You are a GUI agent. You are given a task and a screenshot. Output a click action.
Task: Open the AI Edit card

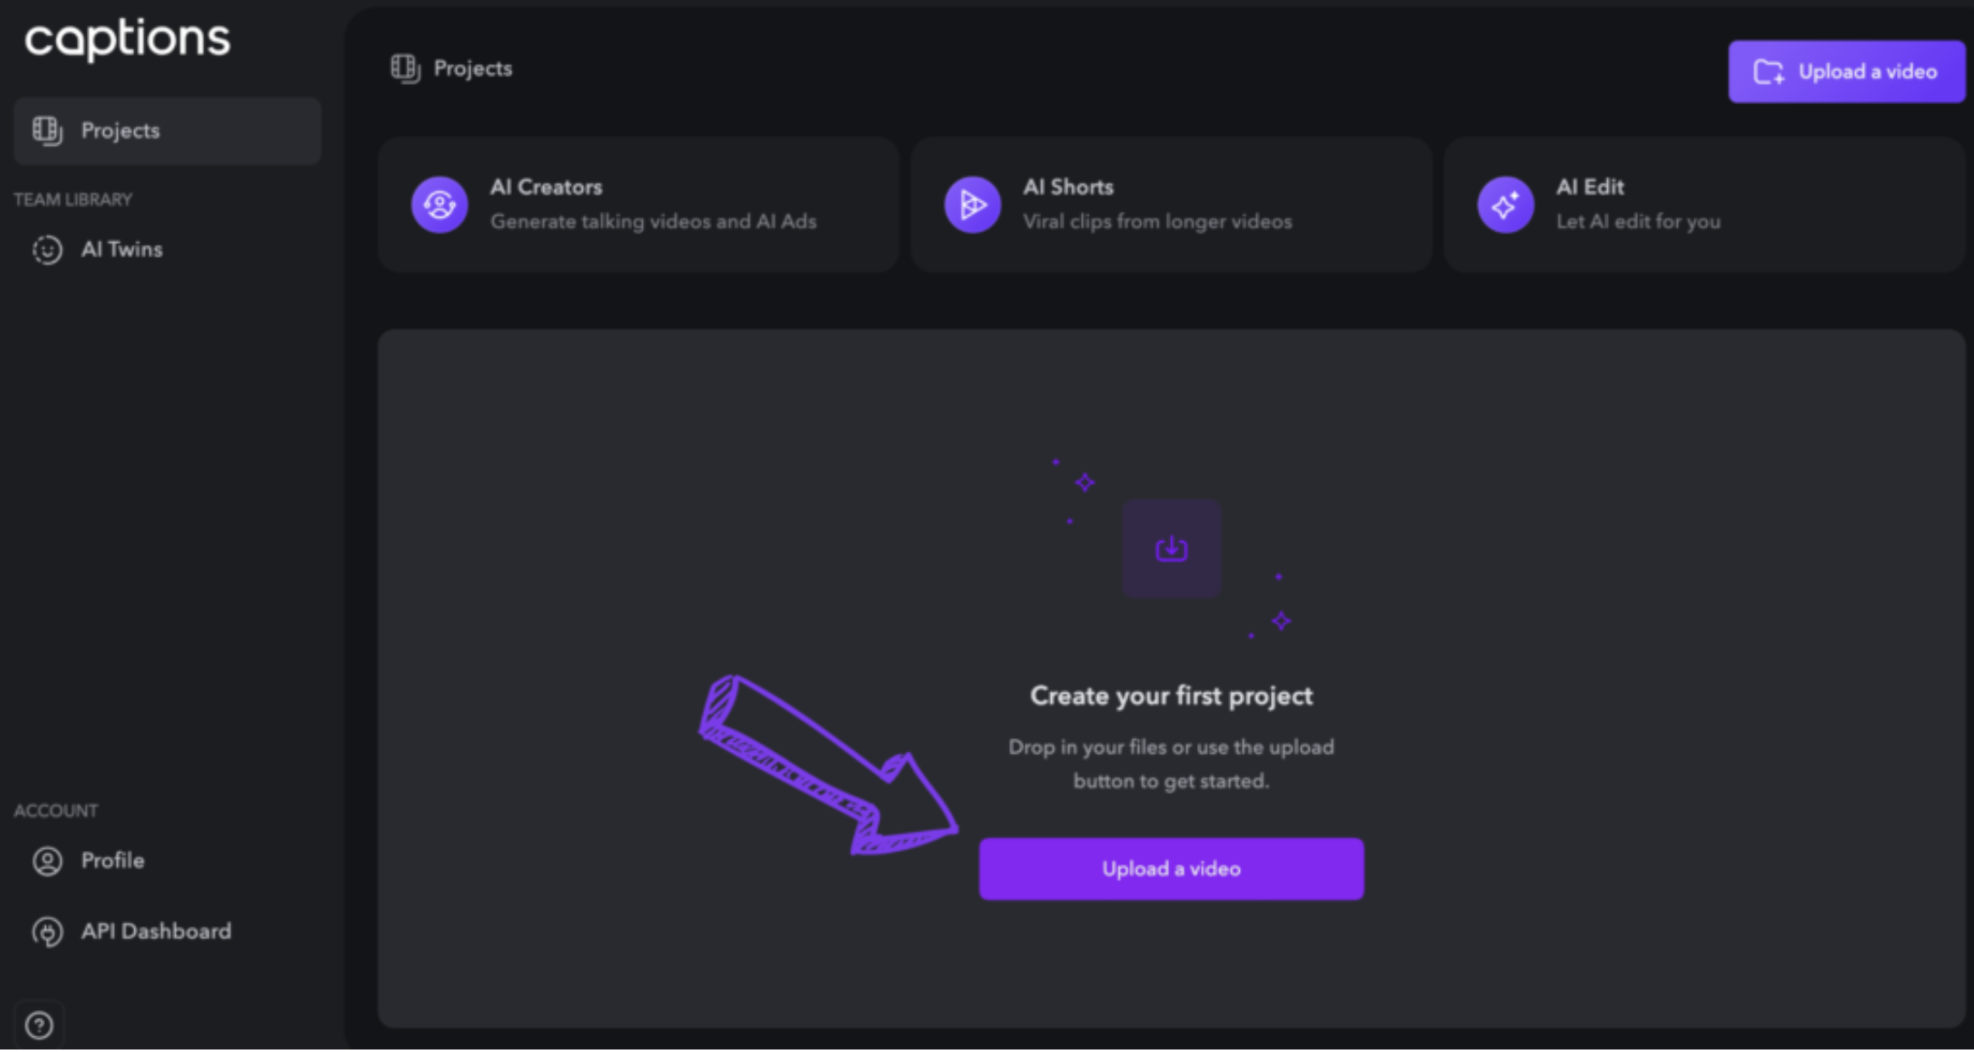coord(1704,205)
